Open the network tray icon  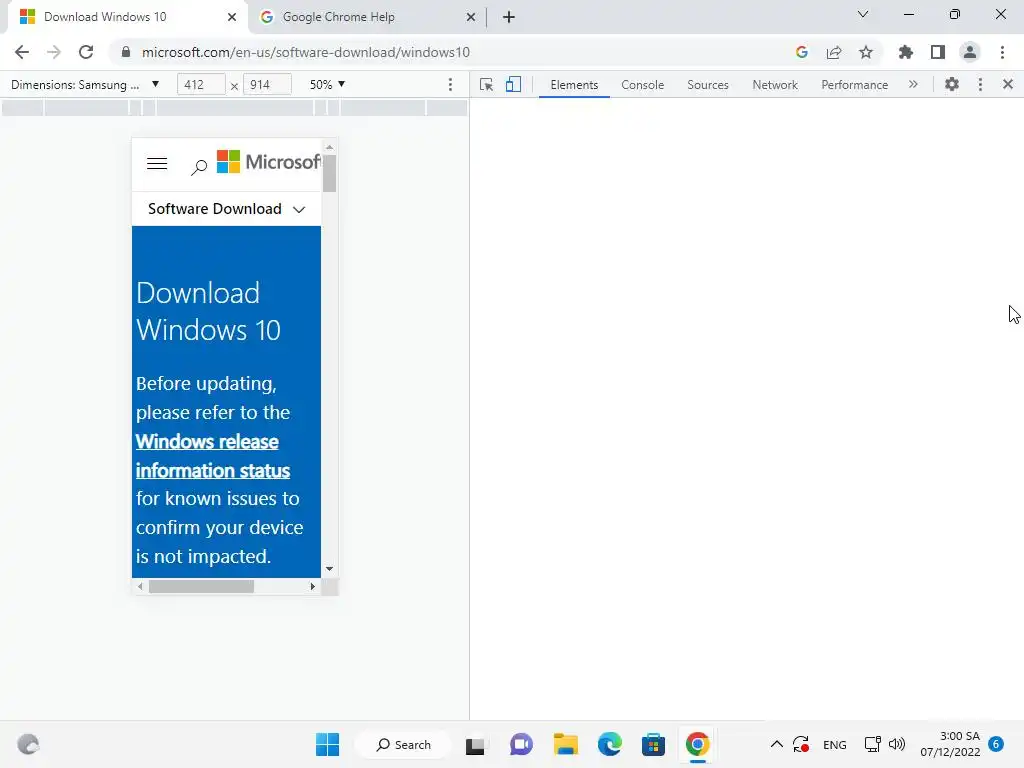(x=872, y=744)
